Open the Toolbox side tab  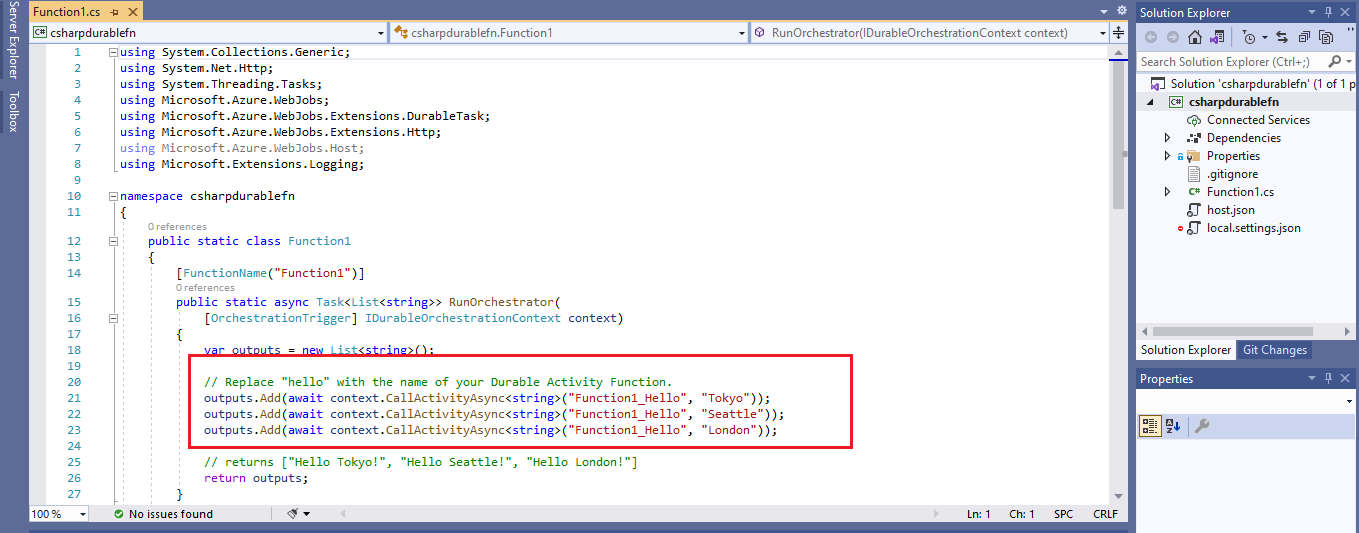tap(13, 112)
